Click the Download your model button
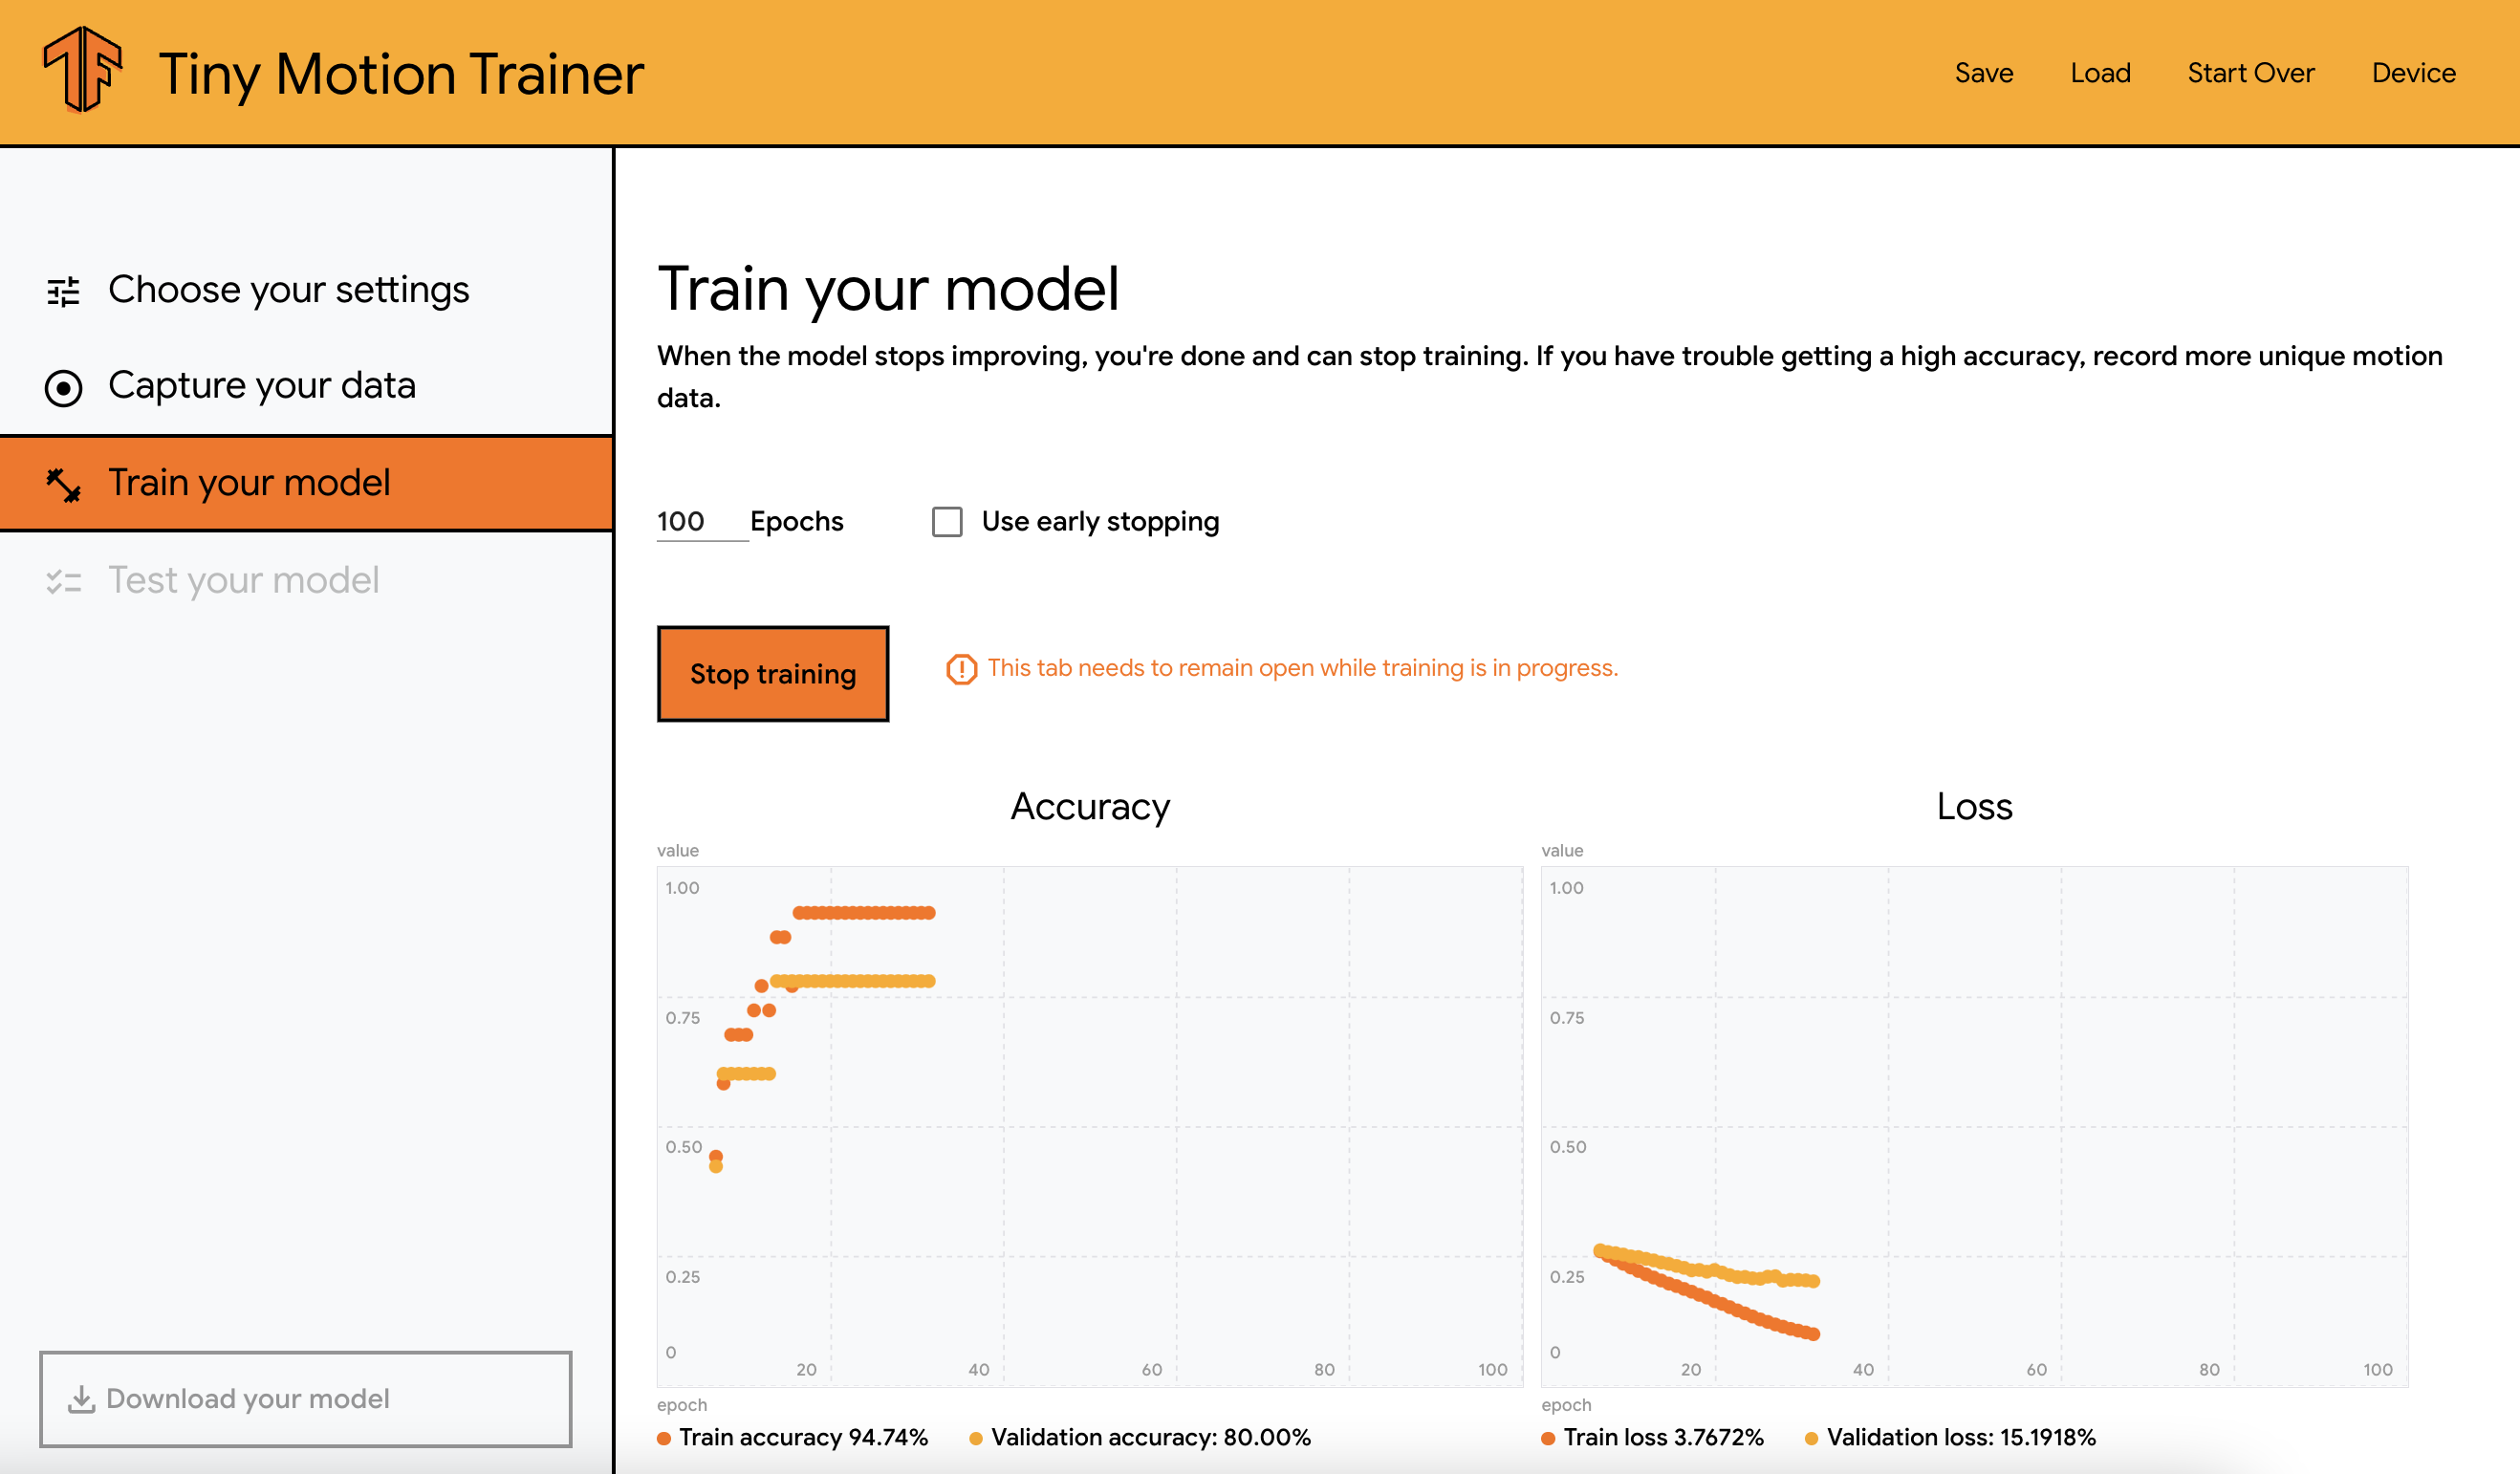Viewport: 2520px width, 1474px height. point(305,1397)
